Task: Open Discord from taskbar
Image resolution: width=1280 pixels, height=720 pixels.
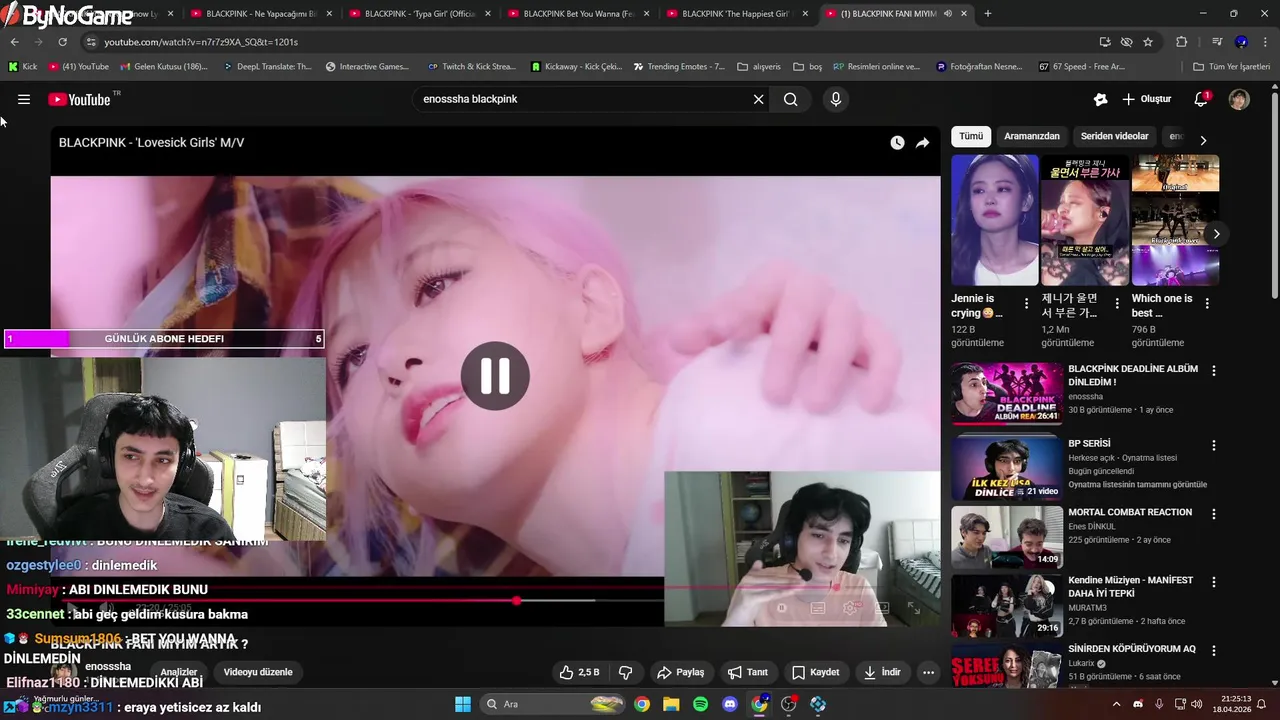Action: pyautogui.click(x=730, y=704)
